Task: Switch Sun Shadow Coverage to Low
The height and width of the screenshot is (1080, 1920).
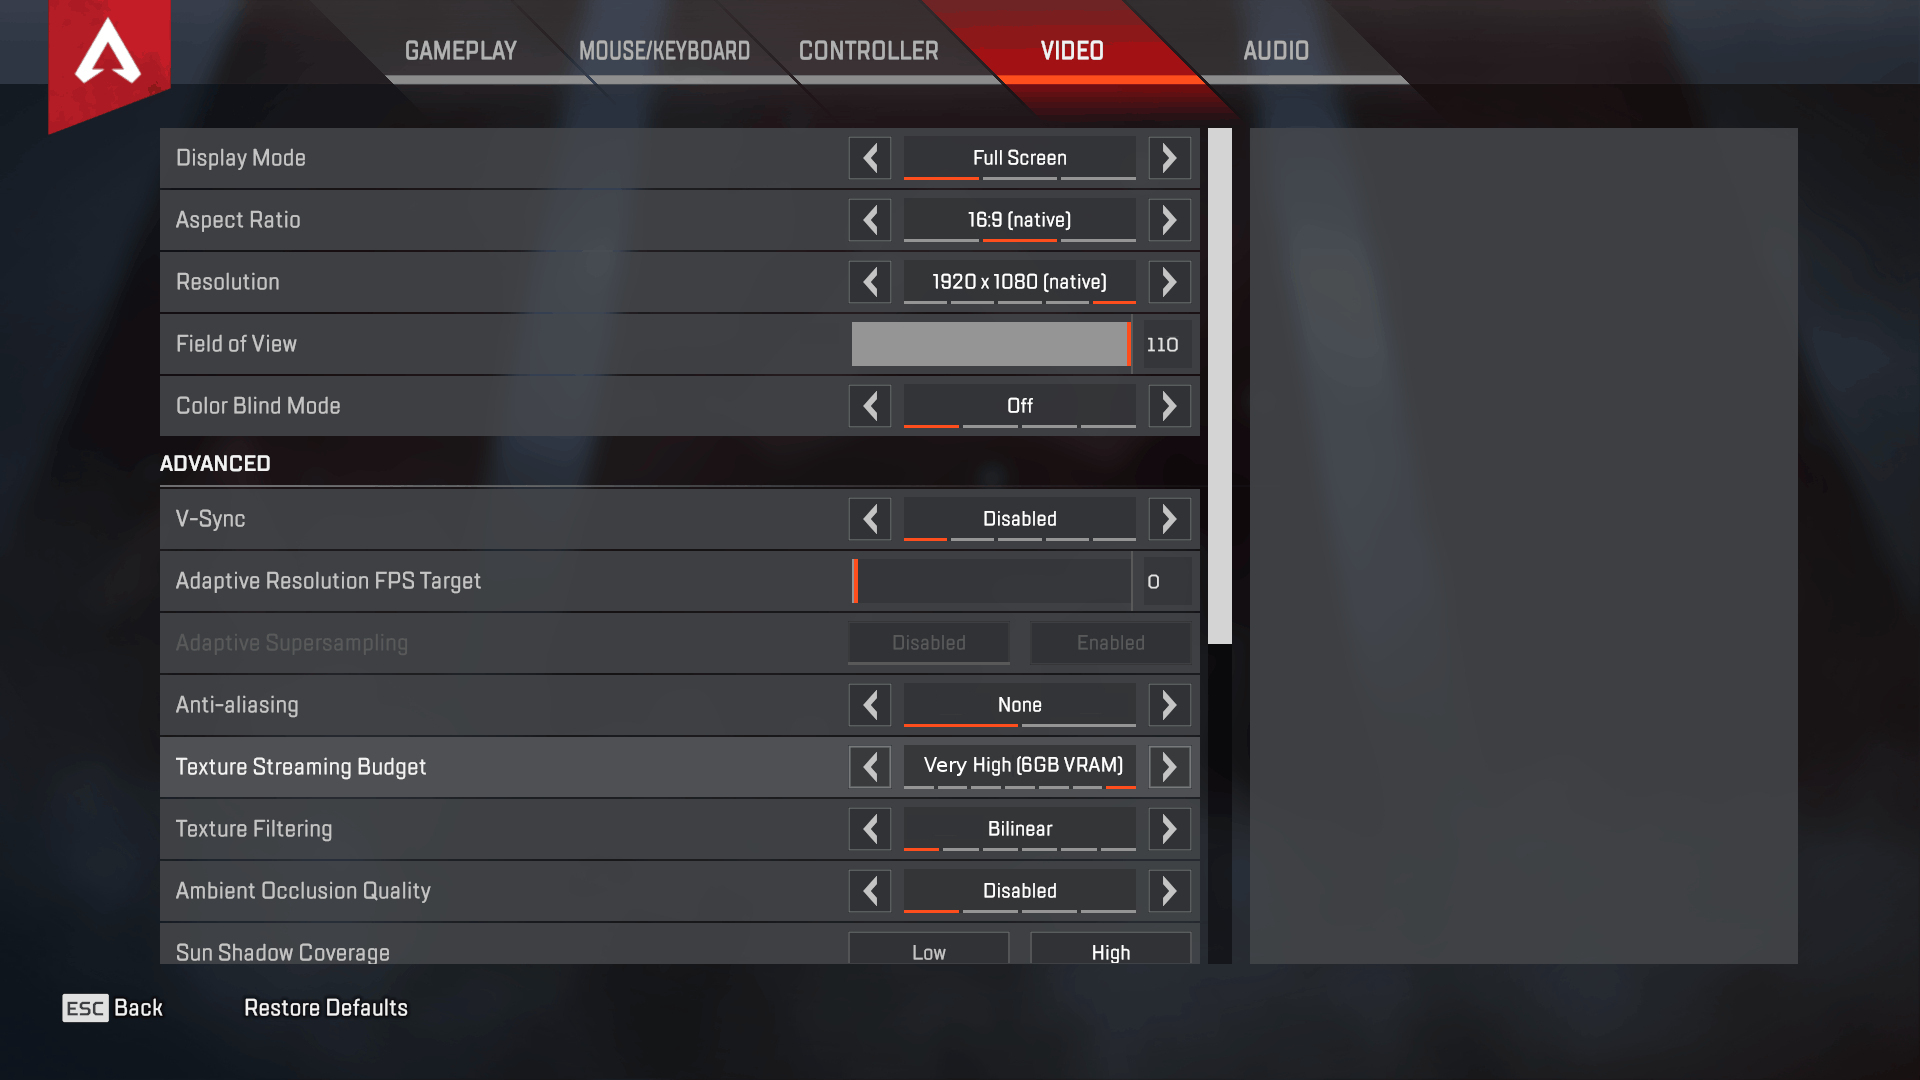Action: (x=927, y=952)
